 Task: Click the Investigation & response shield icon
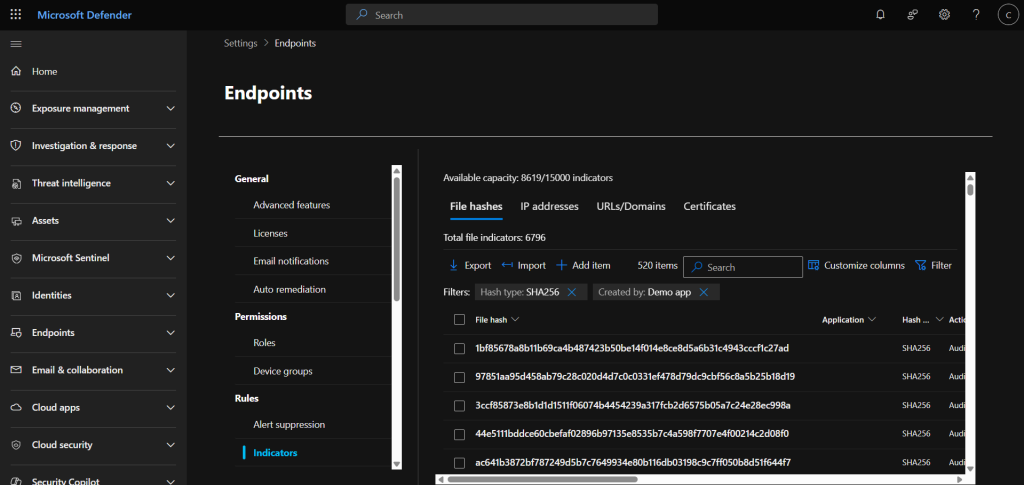pyautogui.click(x=17, y=146)
